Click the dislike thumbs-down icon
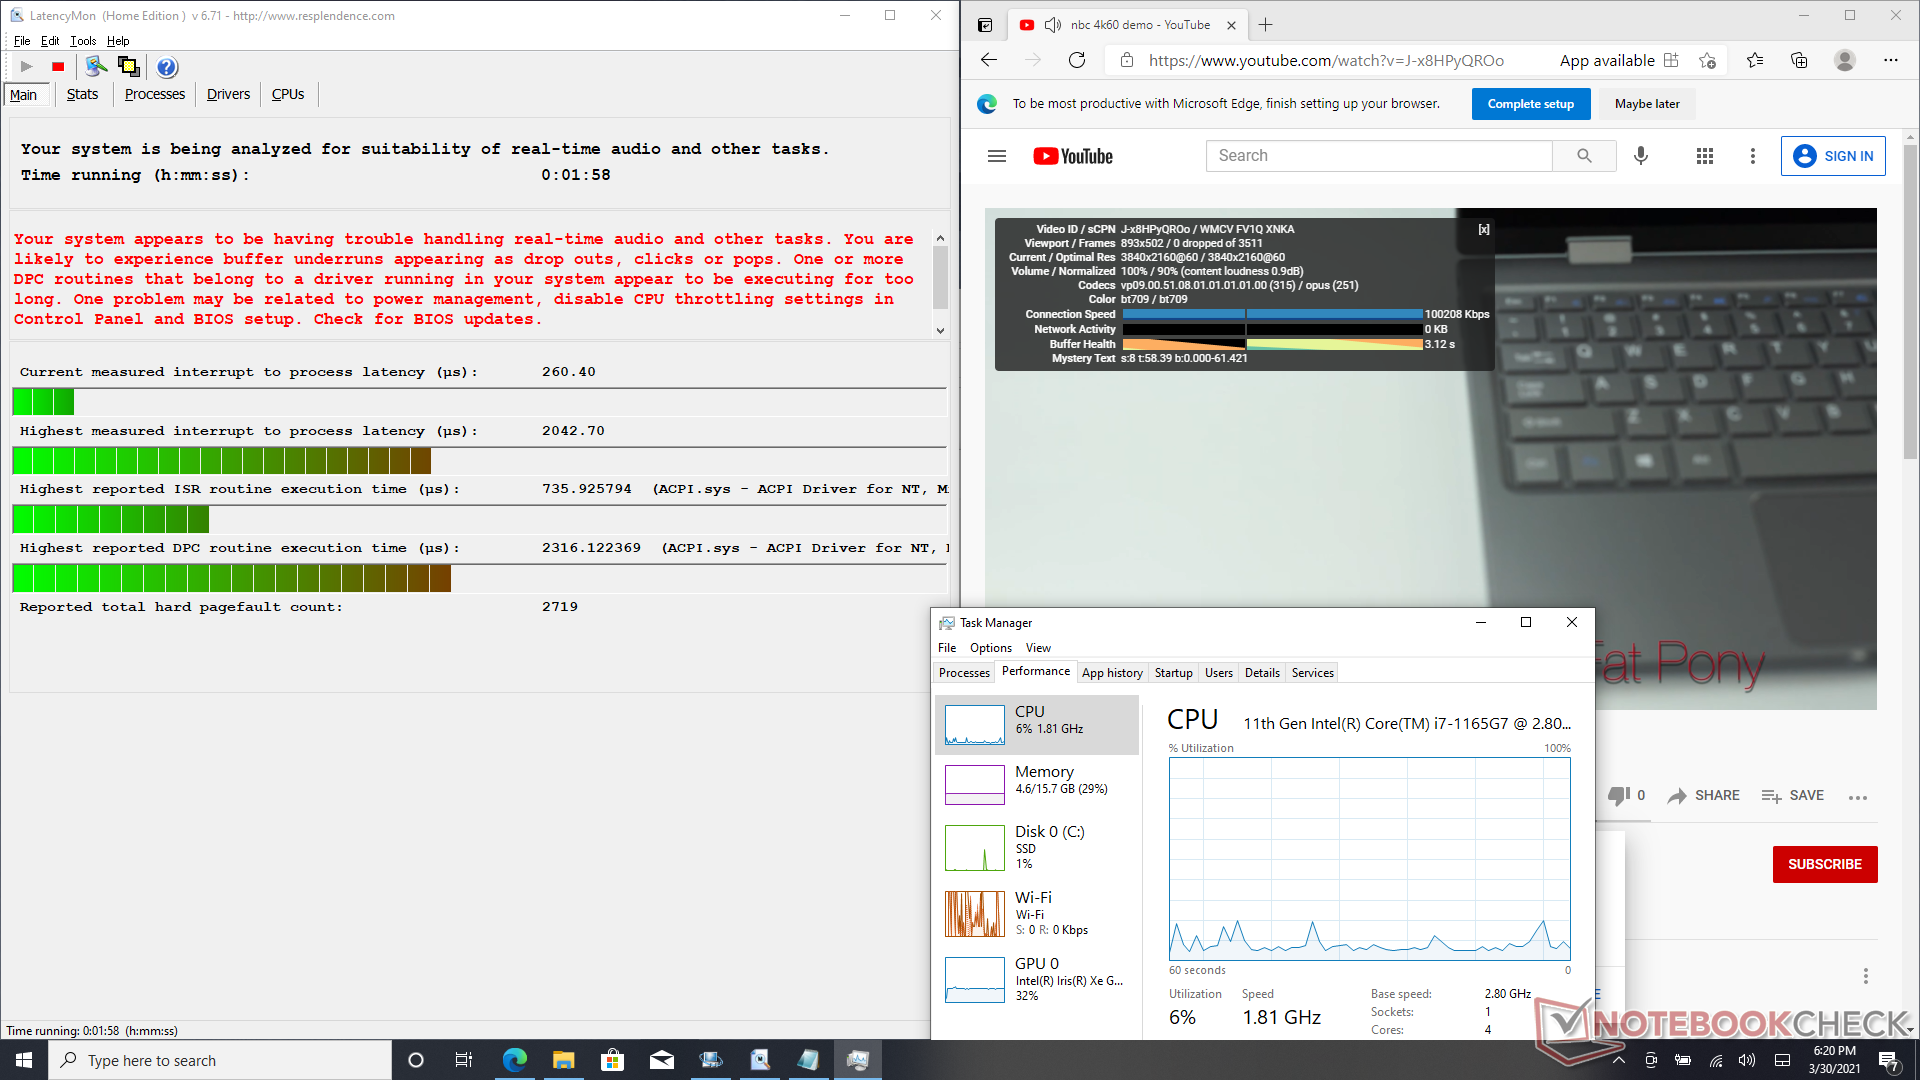 click(1619, 795)
